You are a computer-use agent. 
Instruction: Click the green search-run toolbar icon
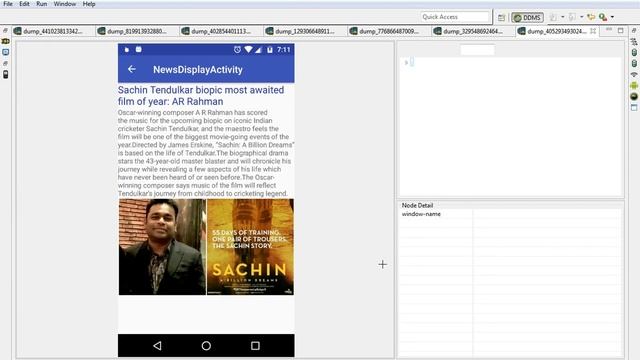click(x=603, y=17)
